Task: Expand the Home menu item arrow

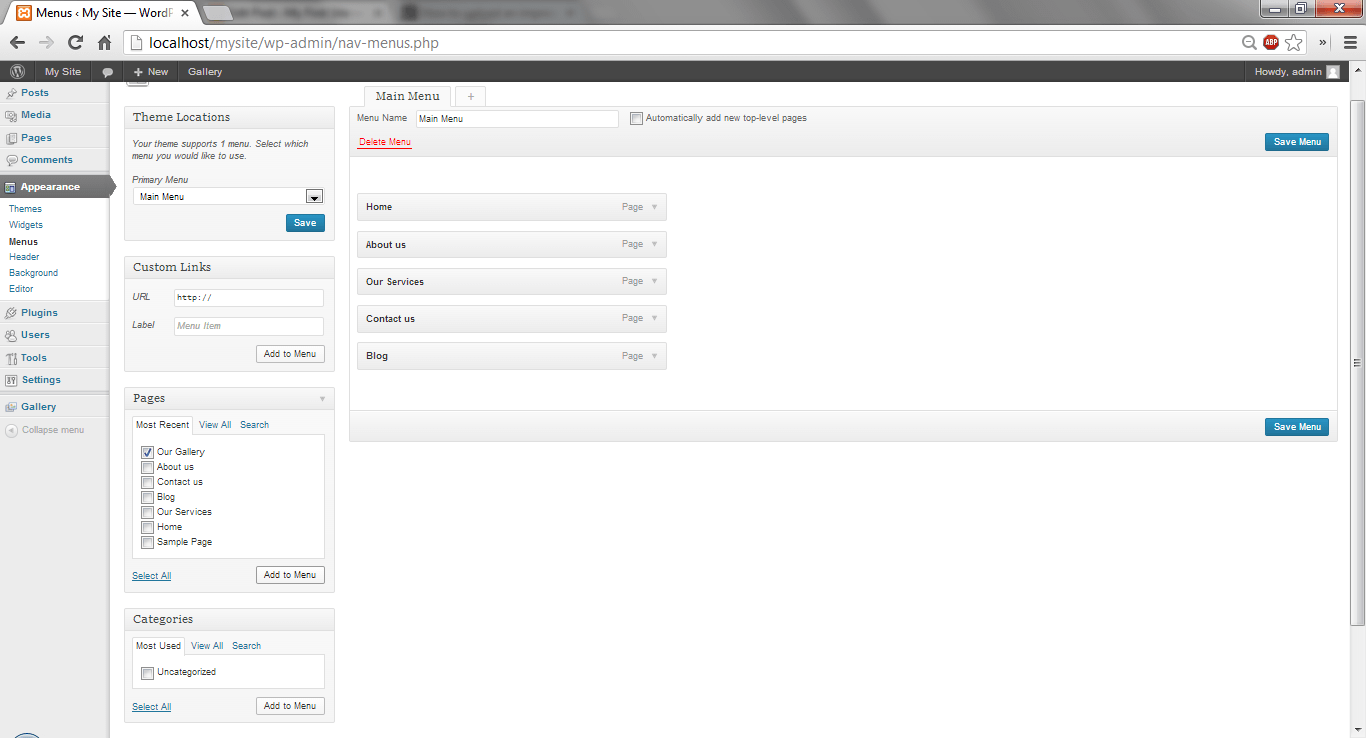Action: 654,207
